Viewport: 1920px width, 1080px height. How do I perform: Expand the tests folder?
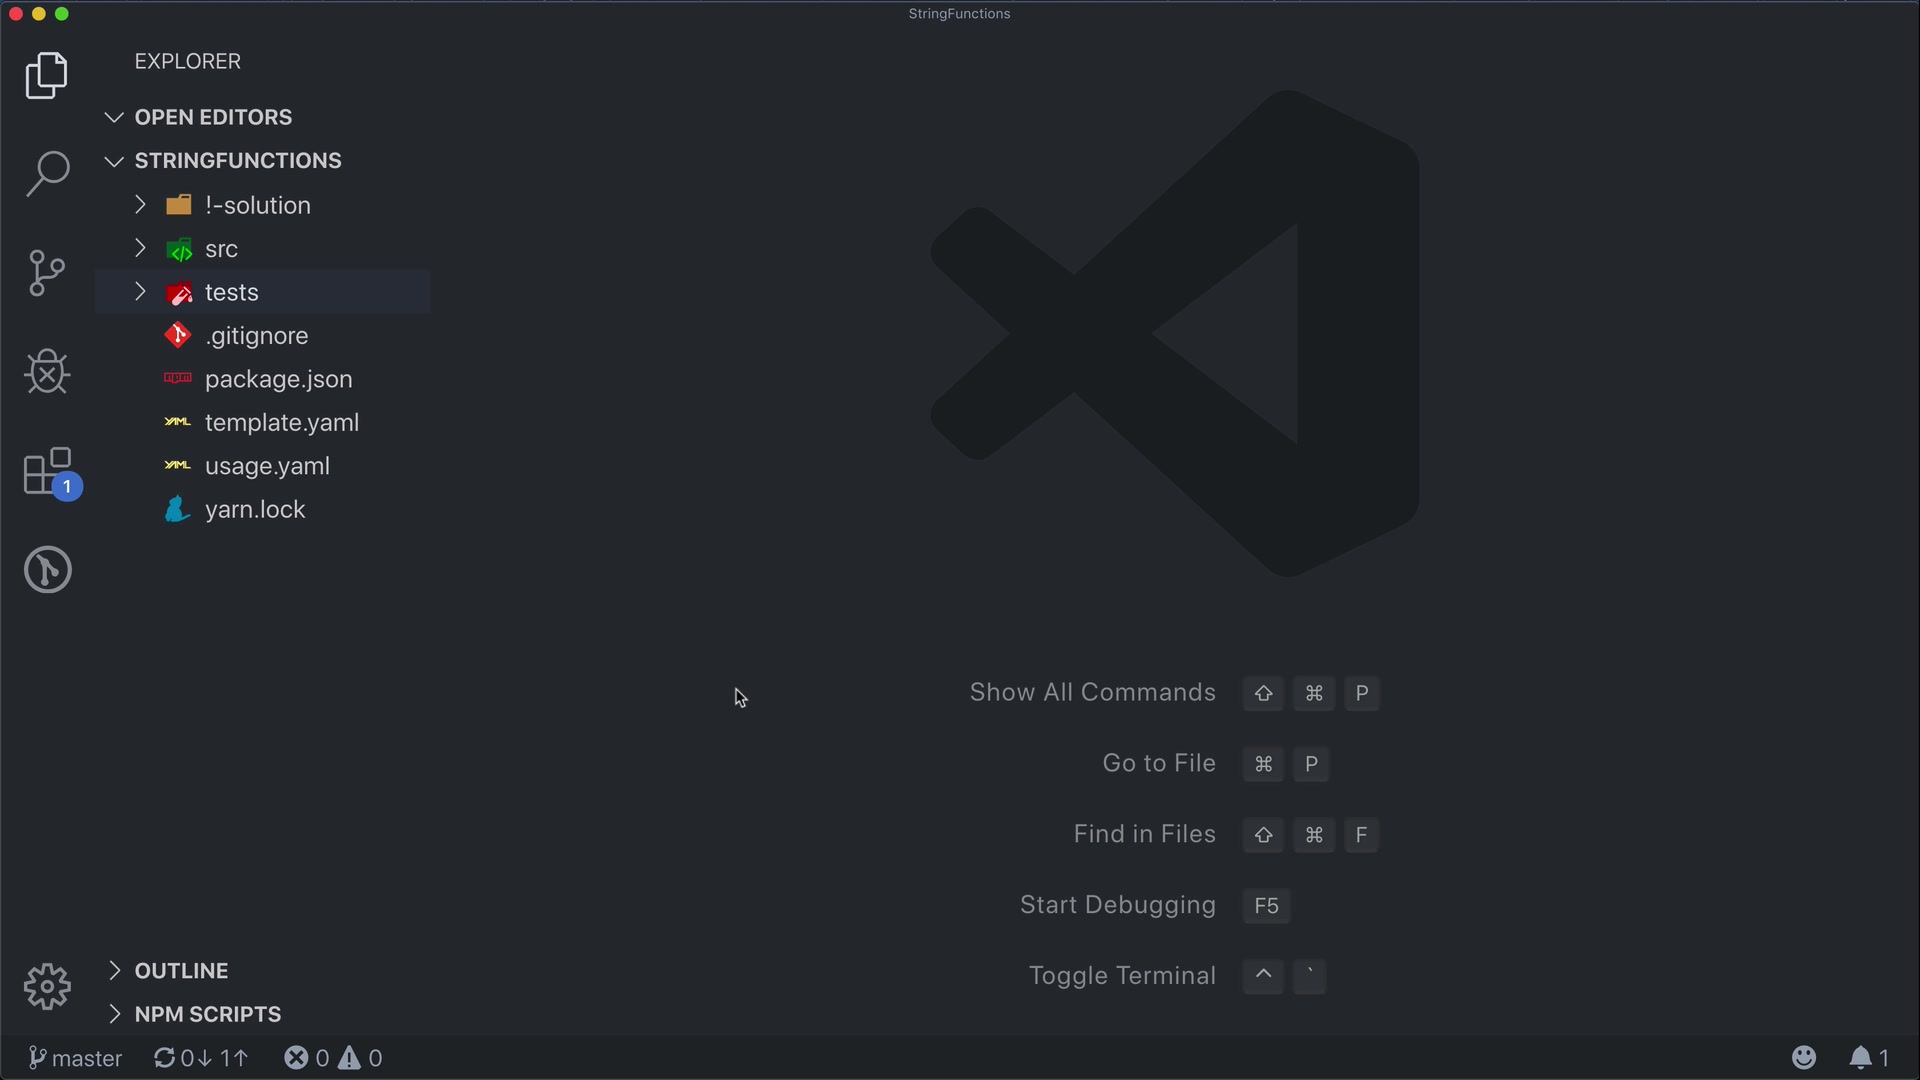click(231, 292)
